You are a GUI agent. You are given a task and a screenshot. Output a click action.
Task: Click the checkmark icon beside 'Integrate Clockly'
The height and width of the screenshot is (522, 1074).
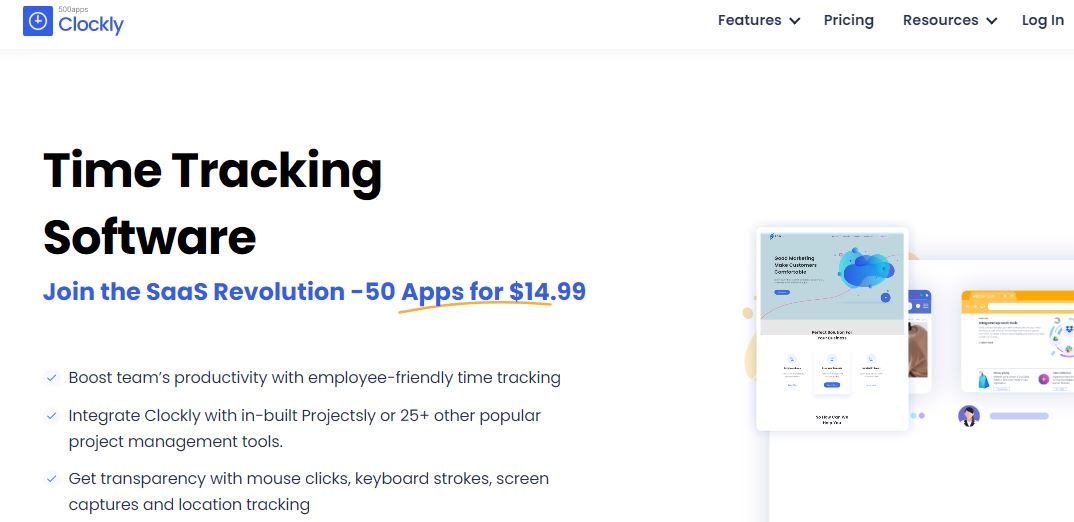click(x=51, y=415)
